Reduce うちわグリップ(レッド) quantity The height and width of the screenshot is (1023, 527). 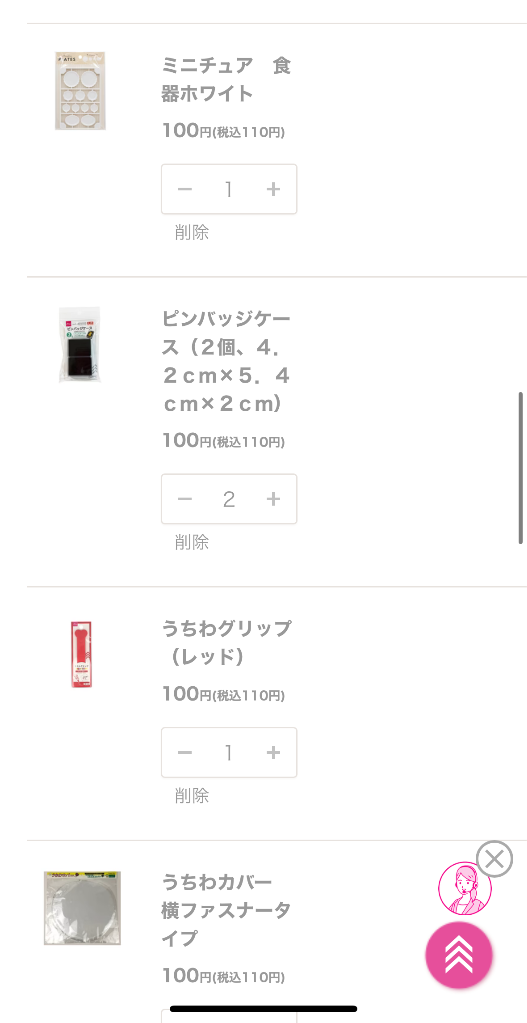point(185,753)
